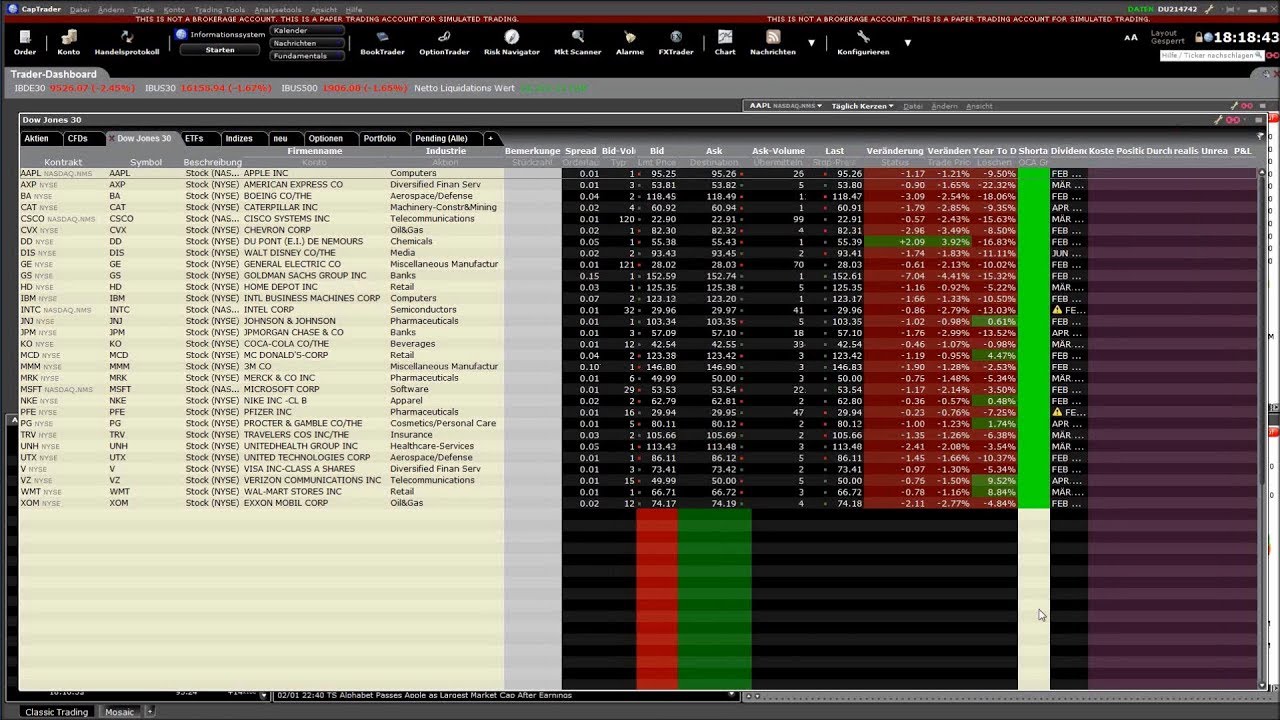This screenshot has height=720, width=1280.
Task: Click the AAPL chart panel link-chain icon
Action: point(1246,106)
